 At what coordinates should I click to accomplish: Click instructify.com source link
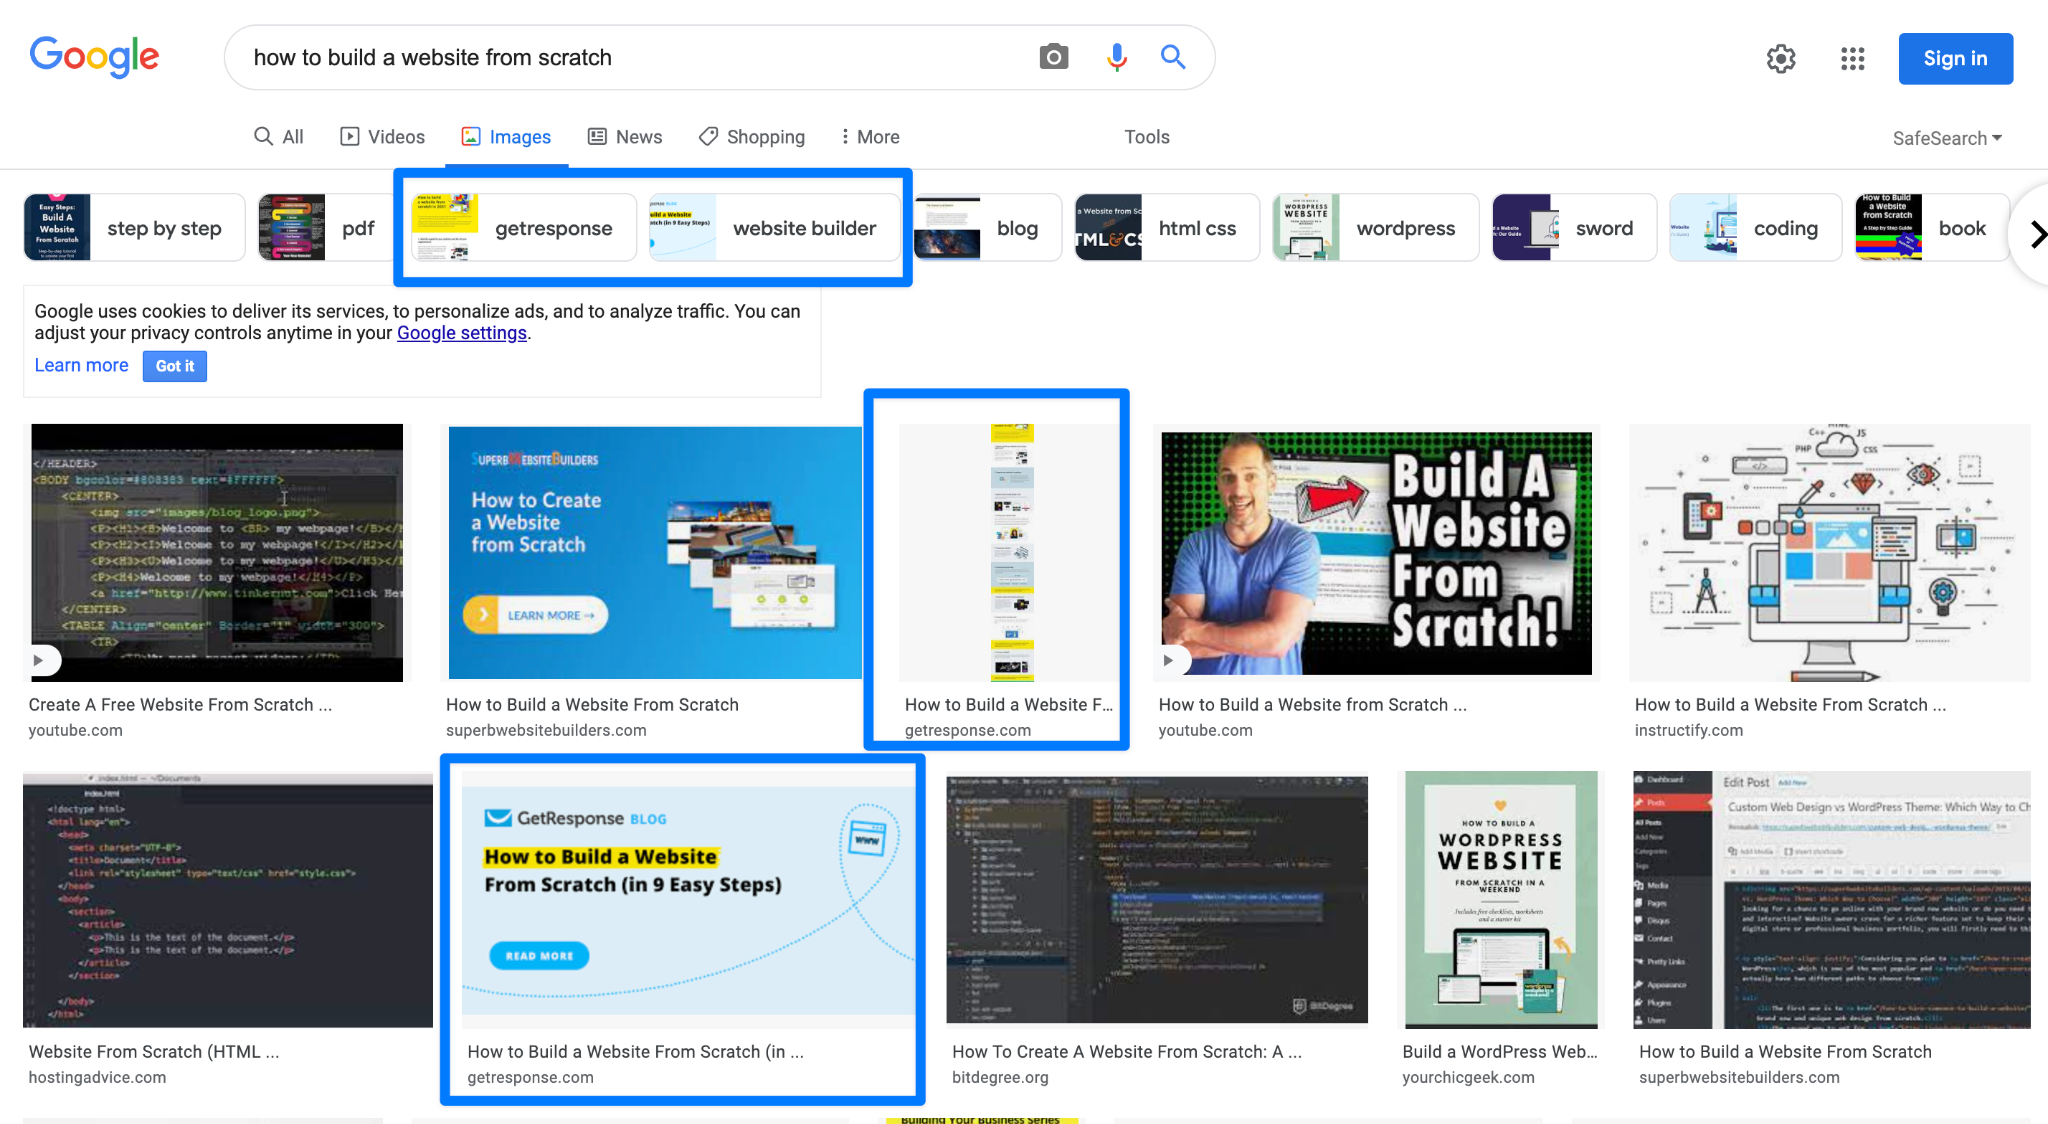pyautogui.click(x=1689, y=731)
